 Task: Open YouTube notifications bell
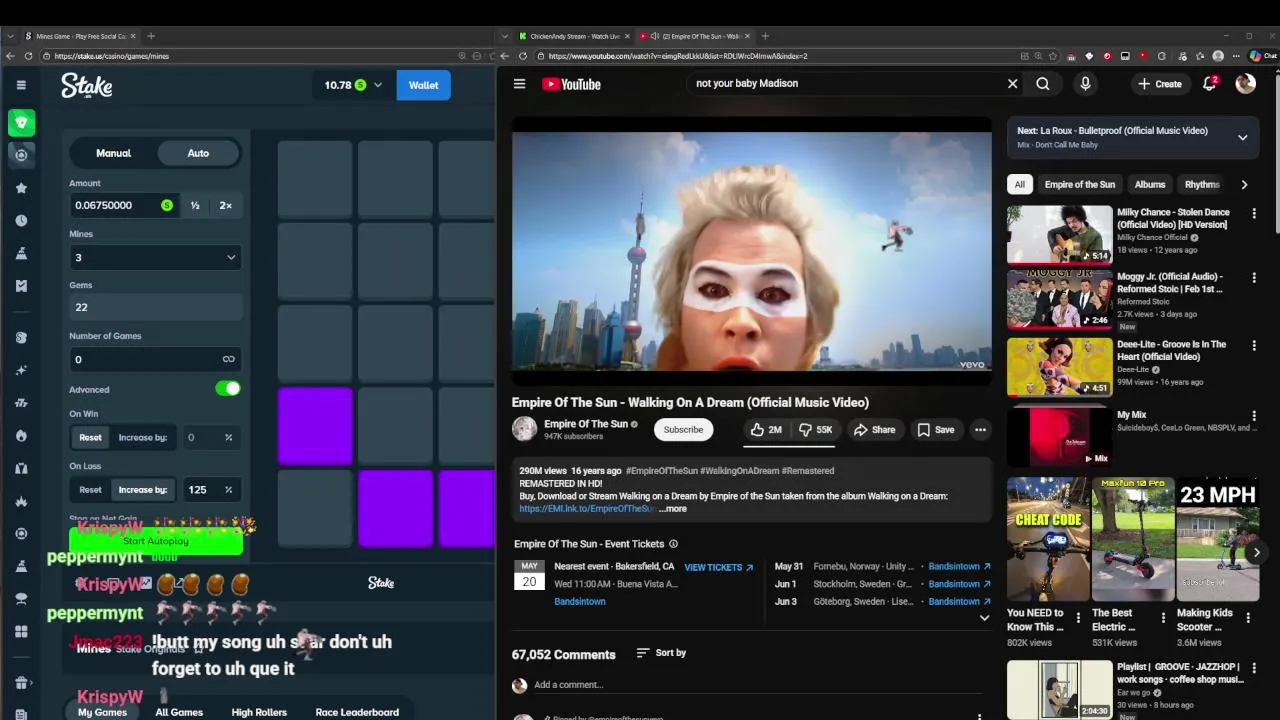(x=1209, y=84)
